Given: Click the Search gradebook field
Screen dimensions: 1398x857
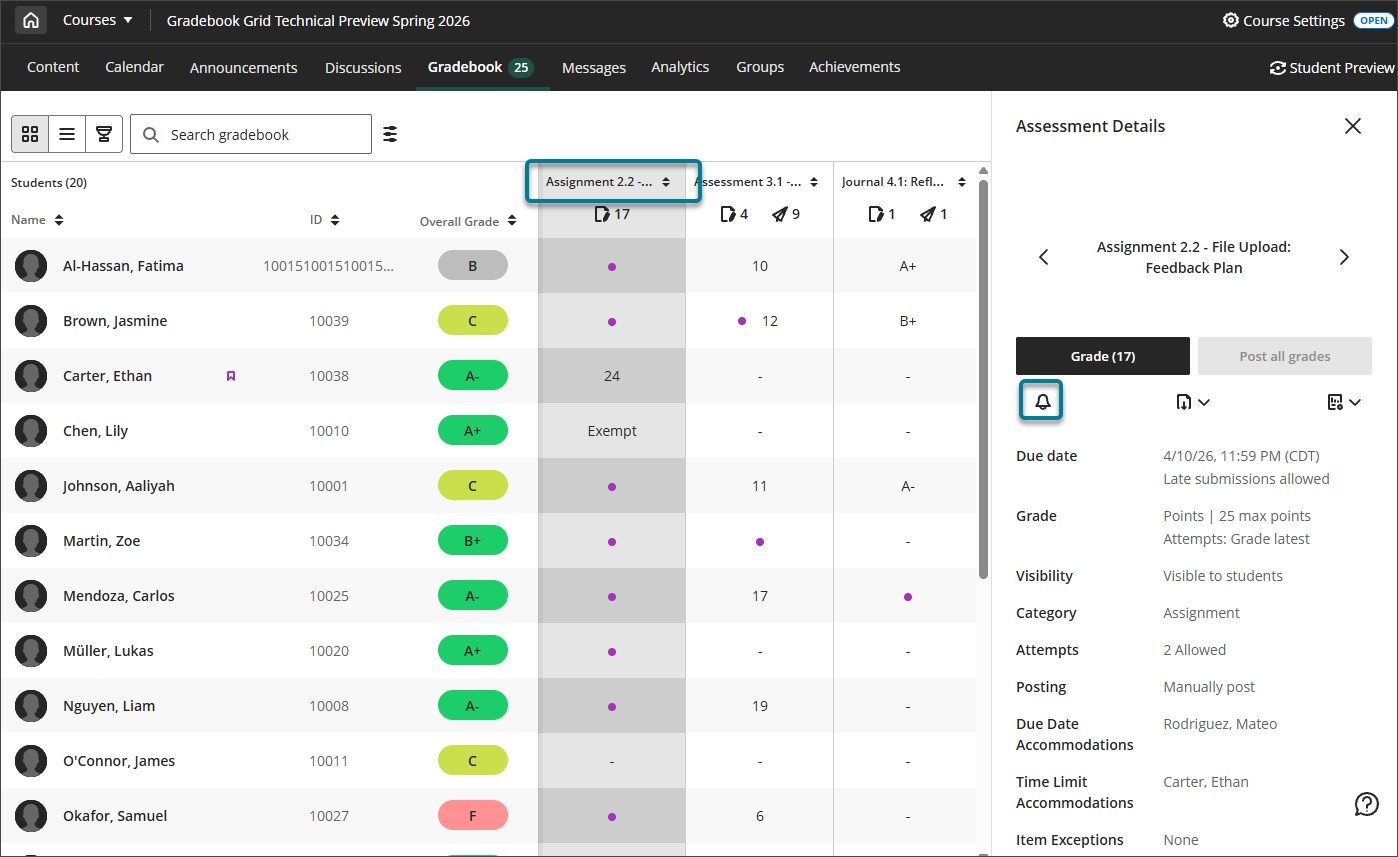Looking at the screenshot, I should coord(251,134).
